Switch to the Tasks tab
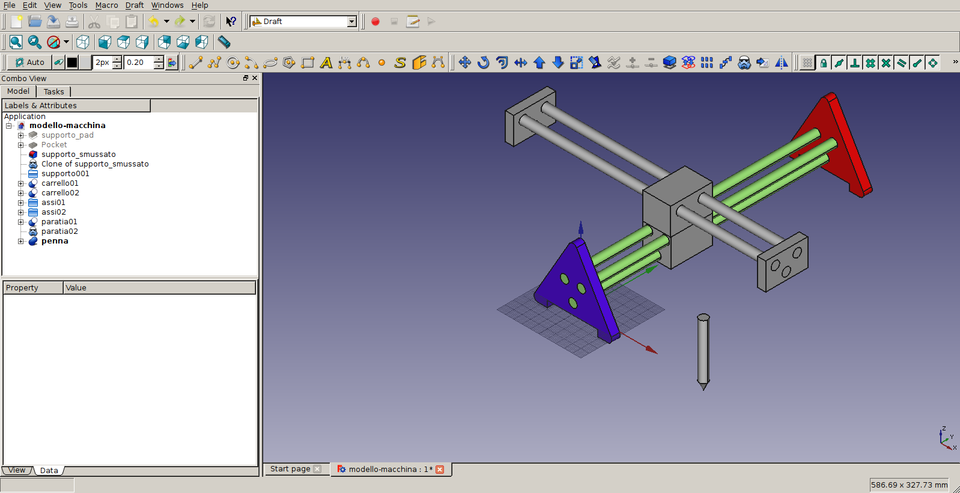 (54, 91)
